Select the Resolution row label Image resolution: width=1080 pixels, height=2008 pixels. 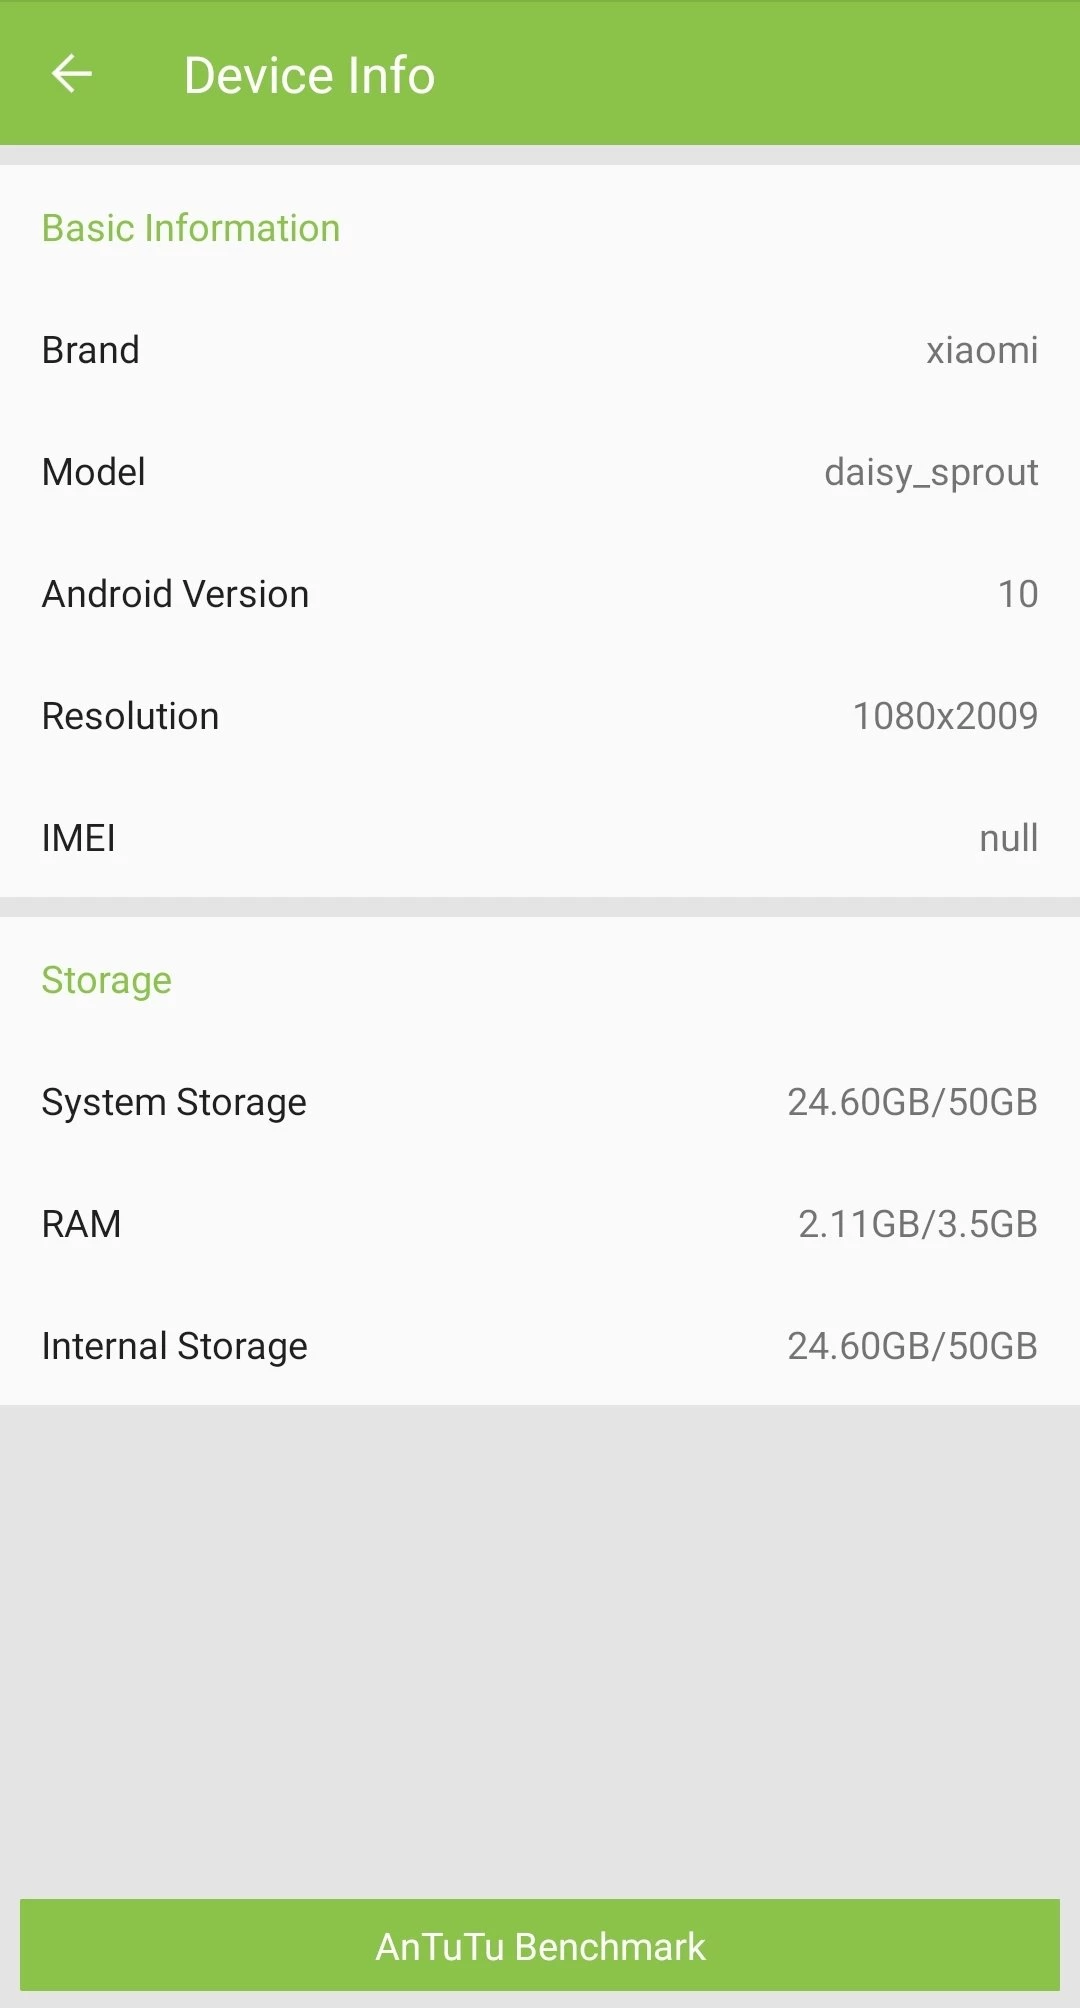[130, 717]
